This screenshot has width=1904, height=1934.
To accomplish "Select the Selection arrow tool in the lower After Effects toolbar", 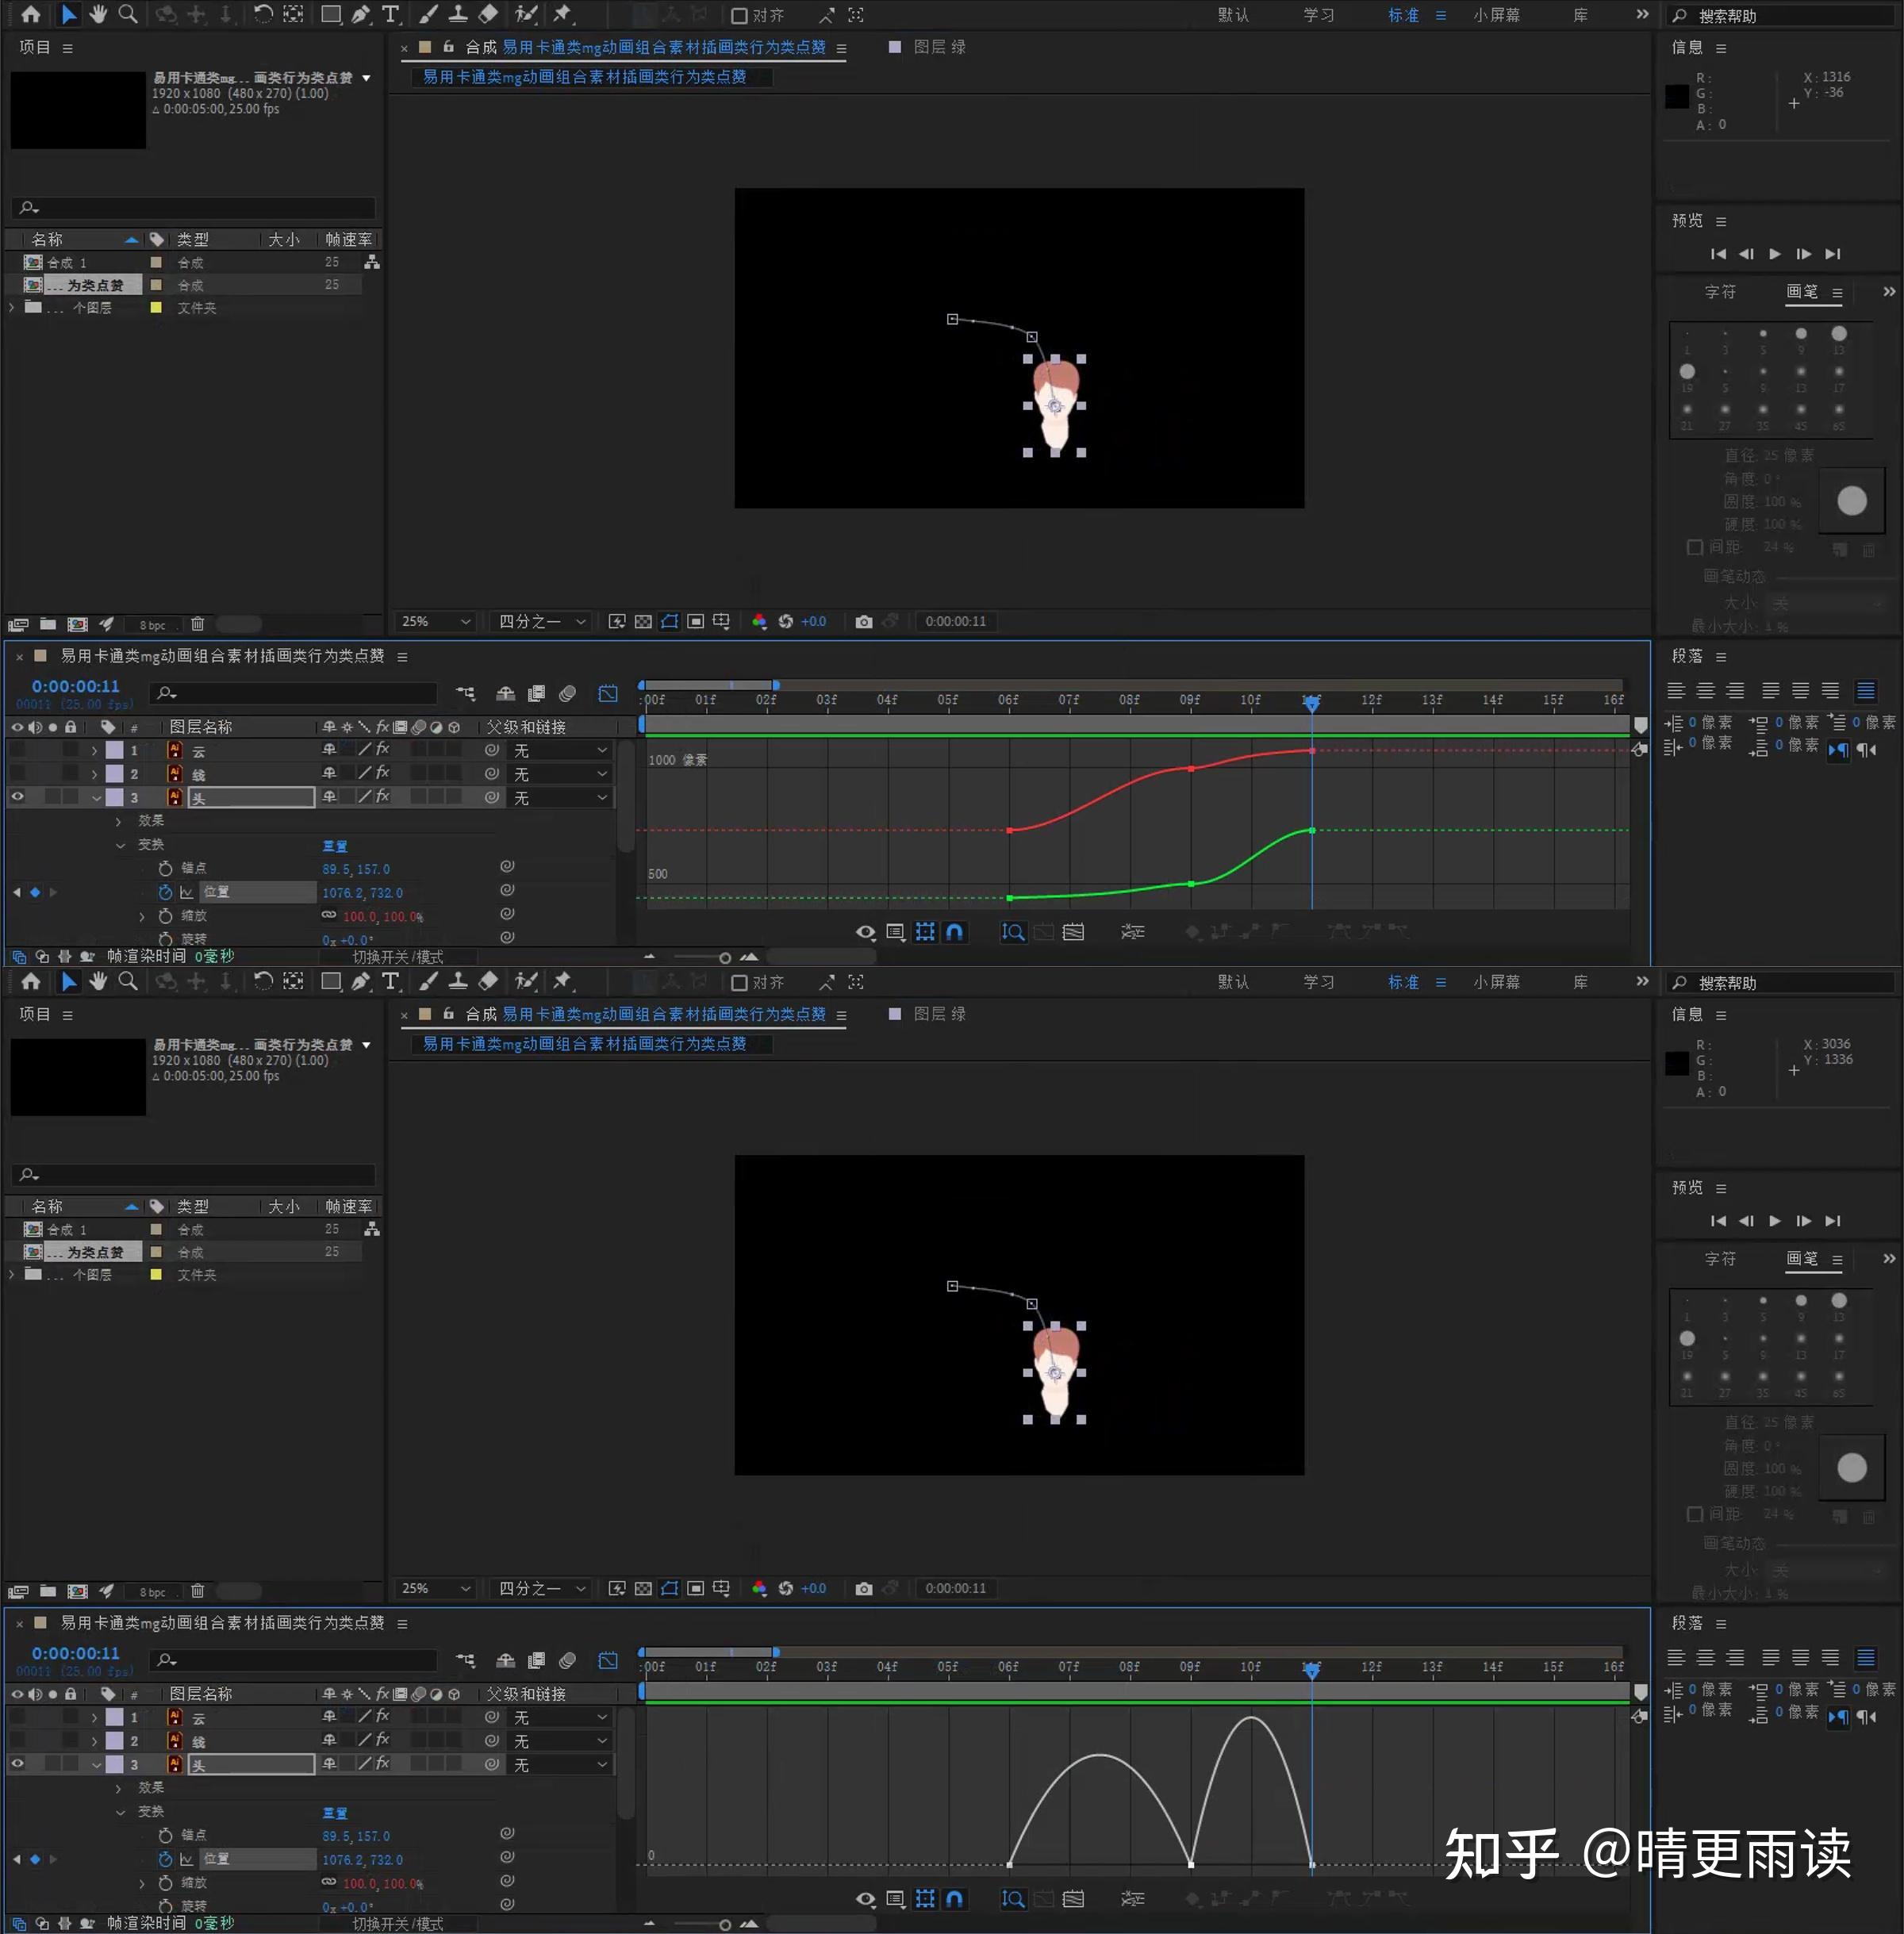I will click(68, 981).
